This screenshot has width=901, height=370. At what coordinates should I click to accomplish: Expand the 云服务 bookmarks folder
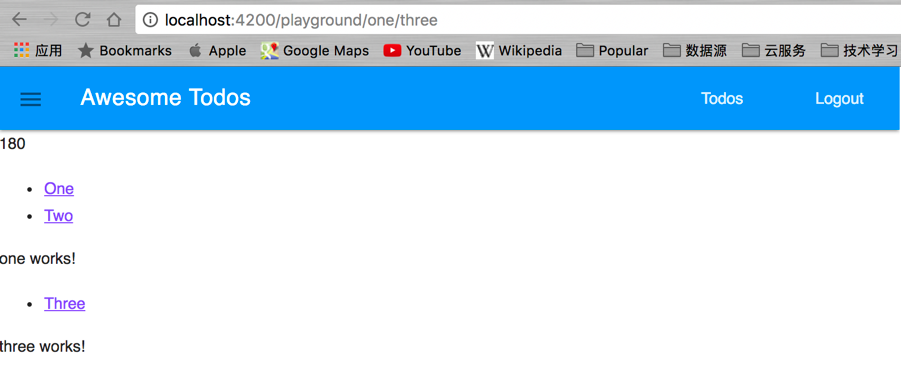coord(774,51)
